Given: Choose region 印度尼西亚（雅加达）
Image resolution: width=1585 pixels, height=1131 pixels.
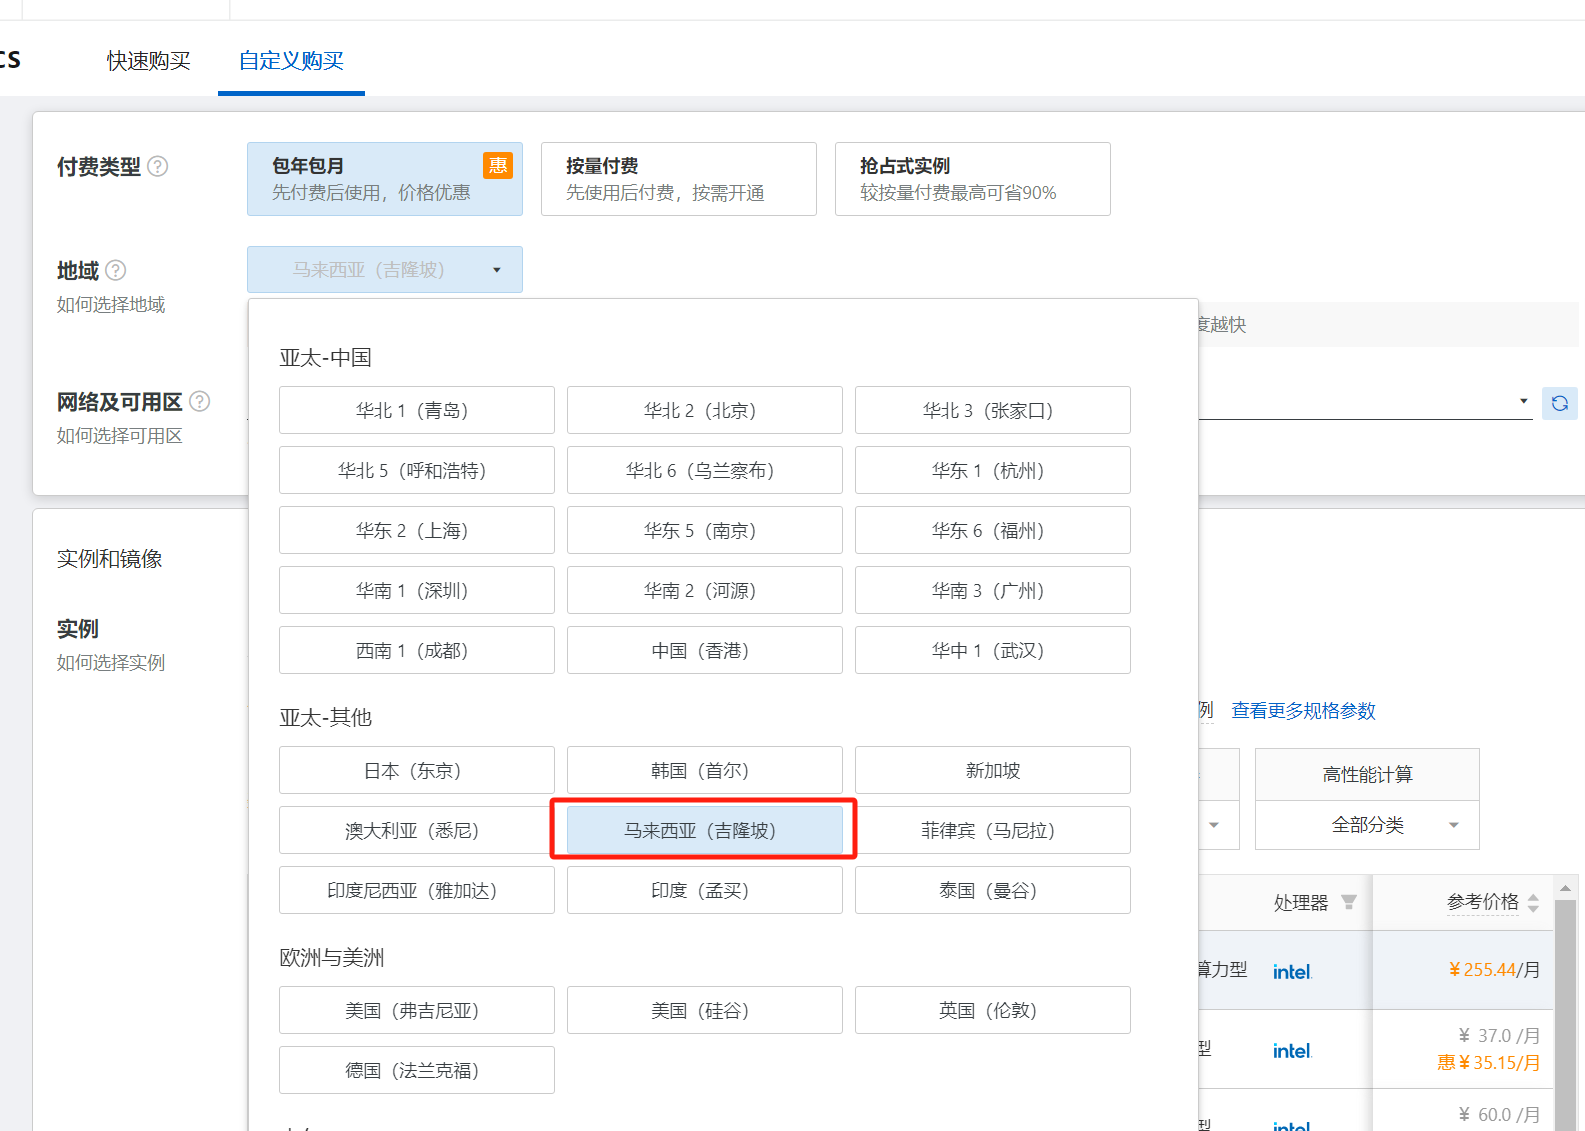Looking at the screenshot, I should (417, 890).
